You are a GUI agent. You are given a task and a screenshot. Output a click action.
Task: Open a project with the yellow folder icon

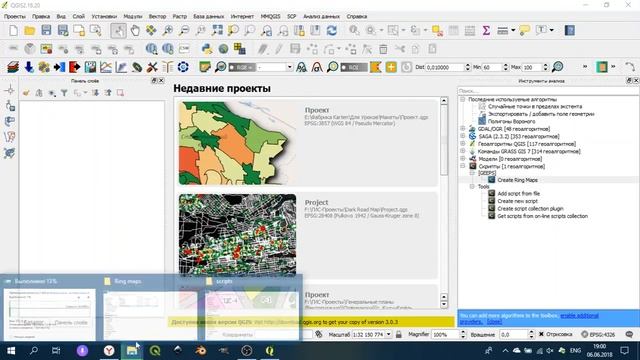click(x=29, y=31)
